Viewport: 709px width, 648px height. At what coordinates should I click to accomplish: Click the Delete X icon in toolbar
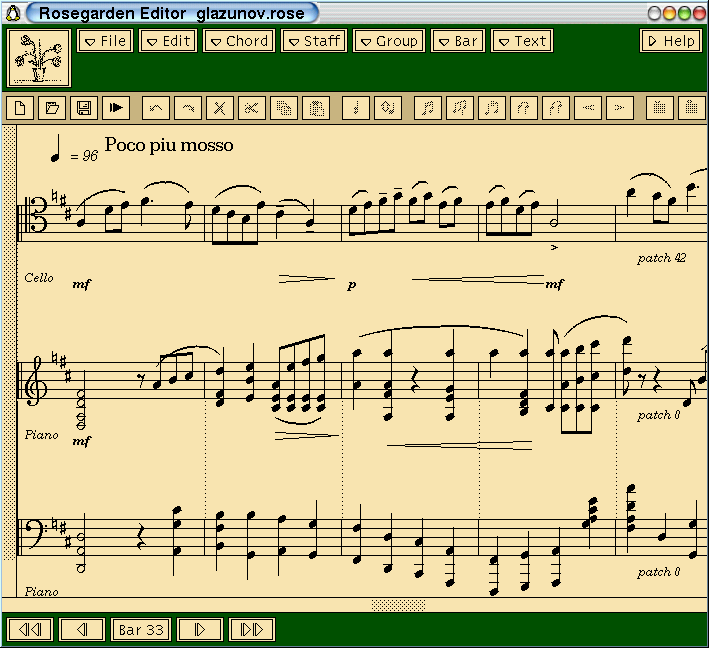[x=220, y=108]
